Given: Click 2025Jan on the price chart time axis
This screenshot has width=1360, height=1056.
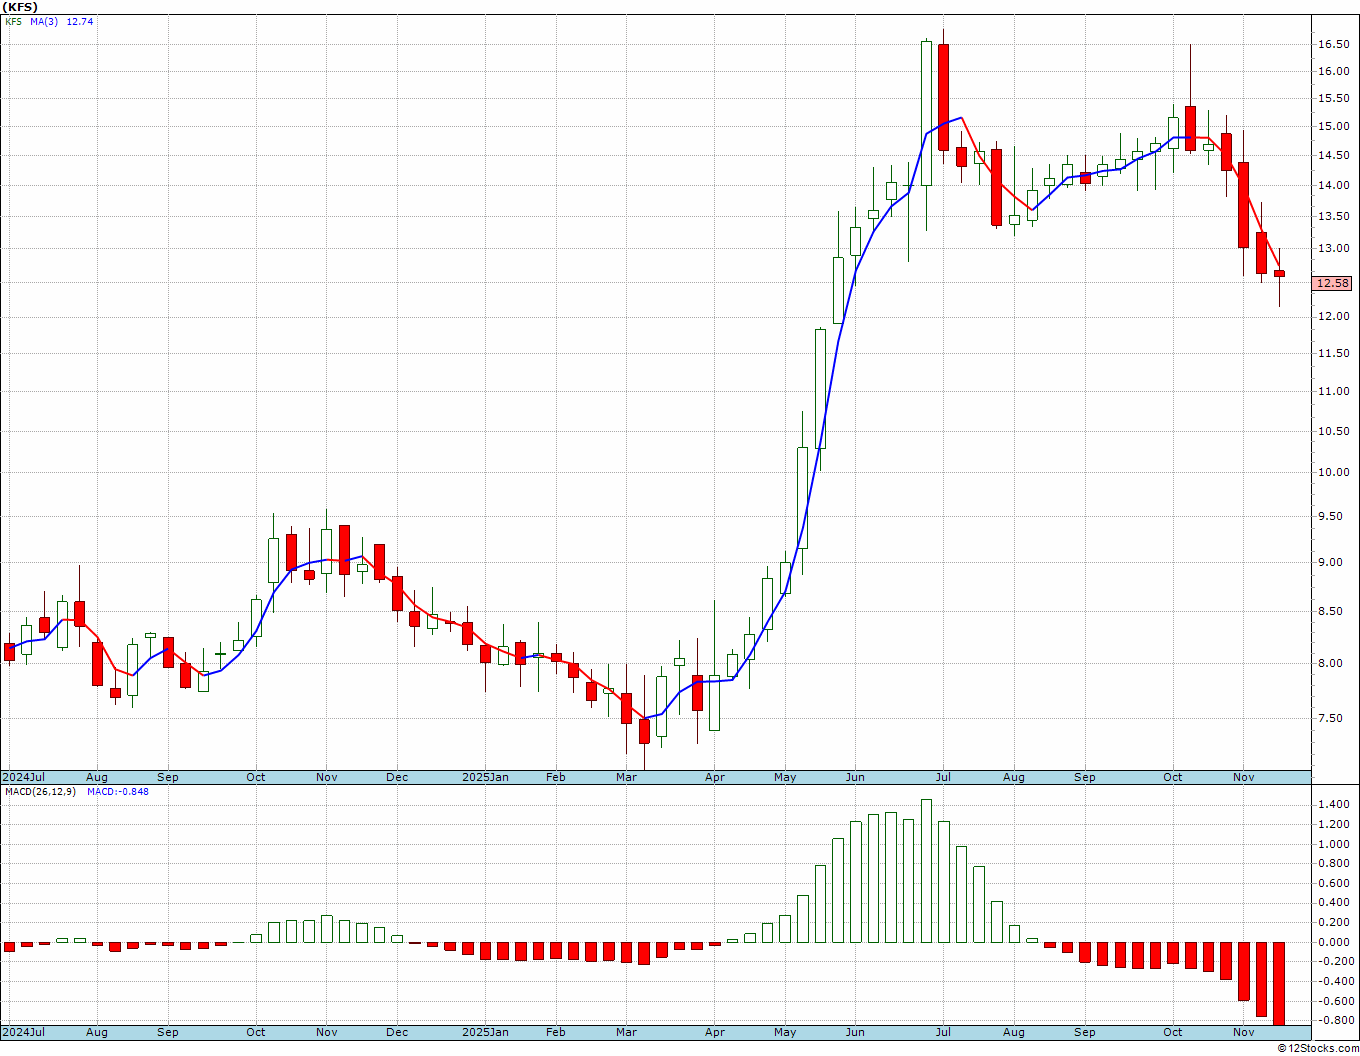Looking at the screenshot, I should (x=485, y=777).
